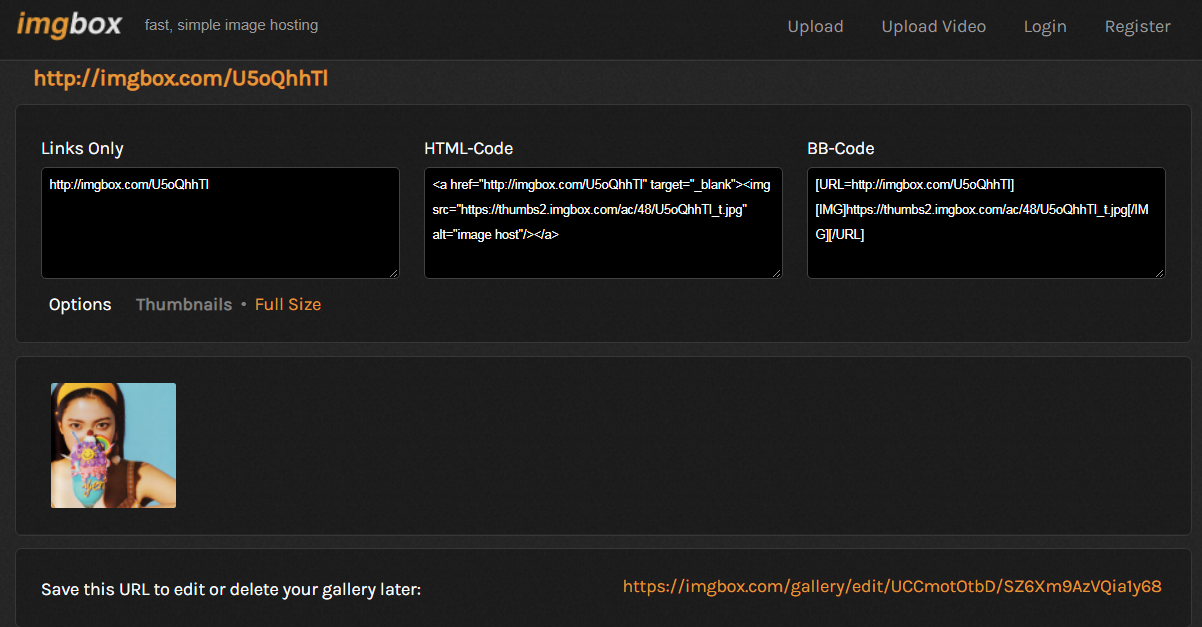The height and width of the screenshot is (627, 1202).
Task: Click the HTML-Code box resize handle
Action: point(776,272)
